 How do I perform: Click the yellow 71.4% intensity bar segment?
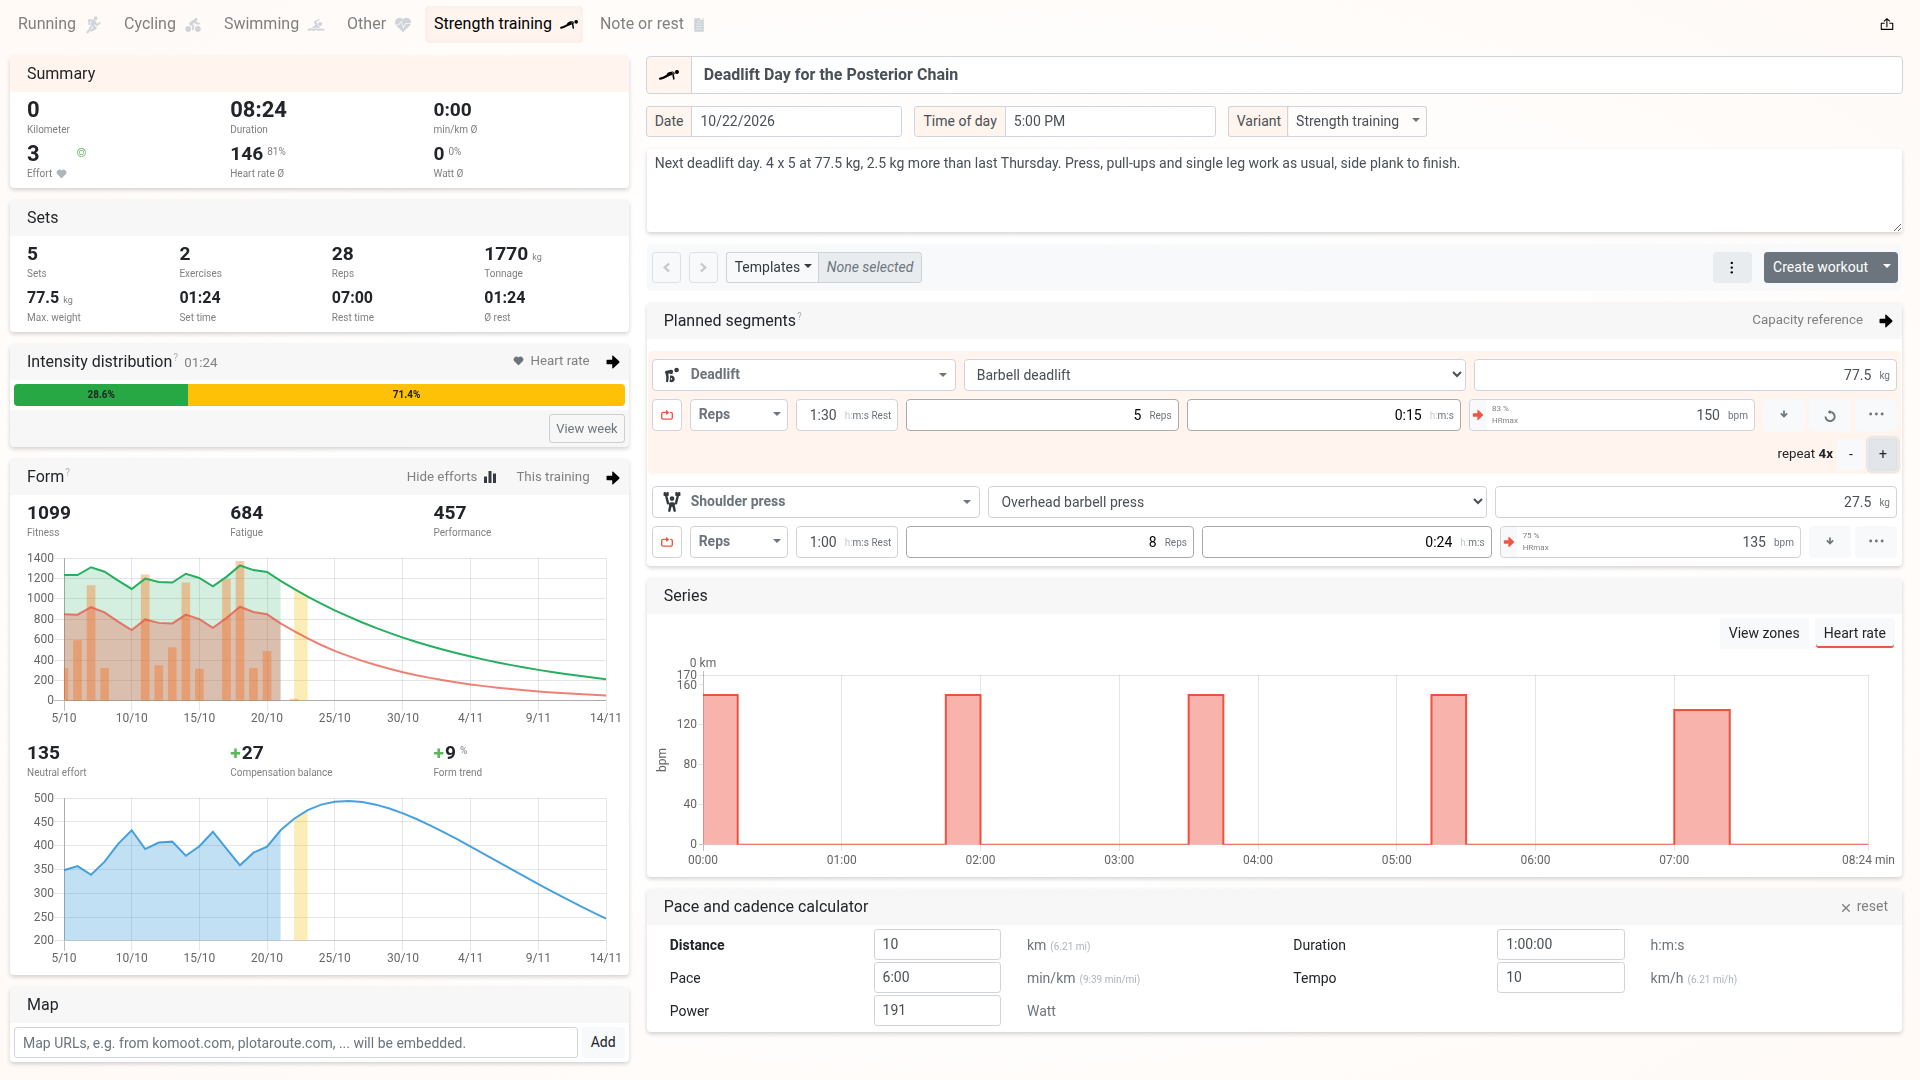[x=406, y=395]
